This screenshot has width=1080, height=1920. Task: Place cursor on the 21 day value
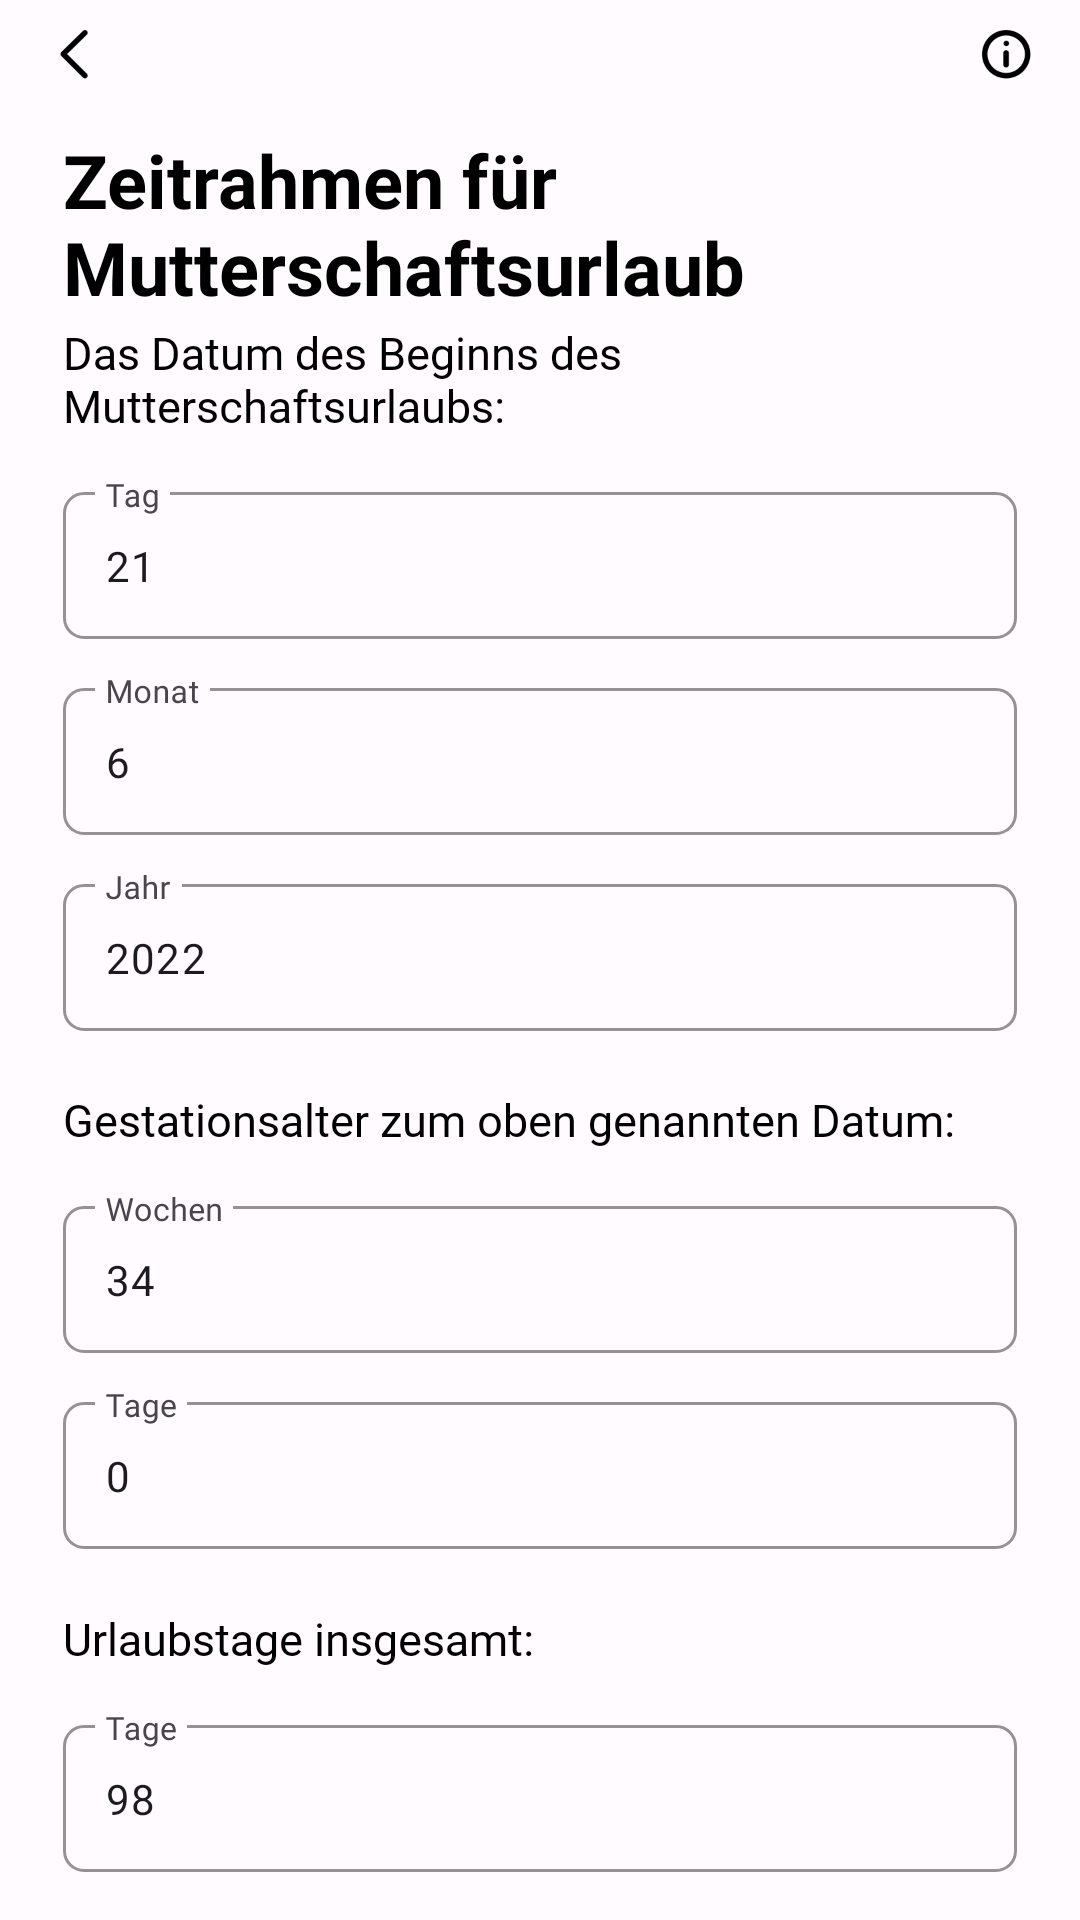[129, 568]
